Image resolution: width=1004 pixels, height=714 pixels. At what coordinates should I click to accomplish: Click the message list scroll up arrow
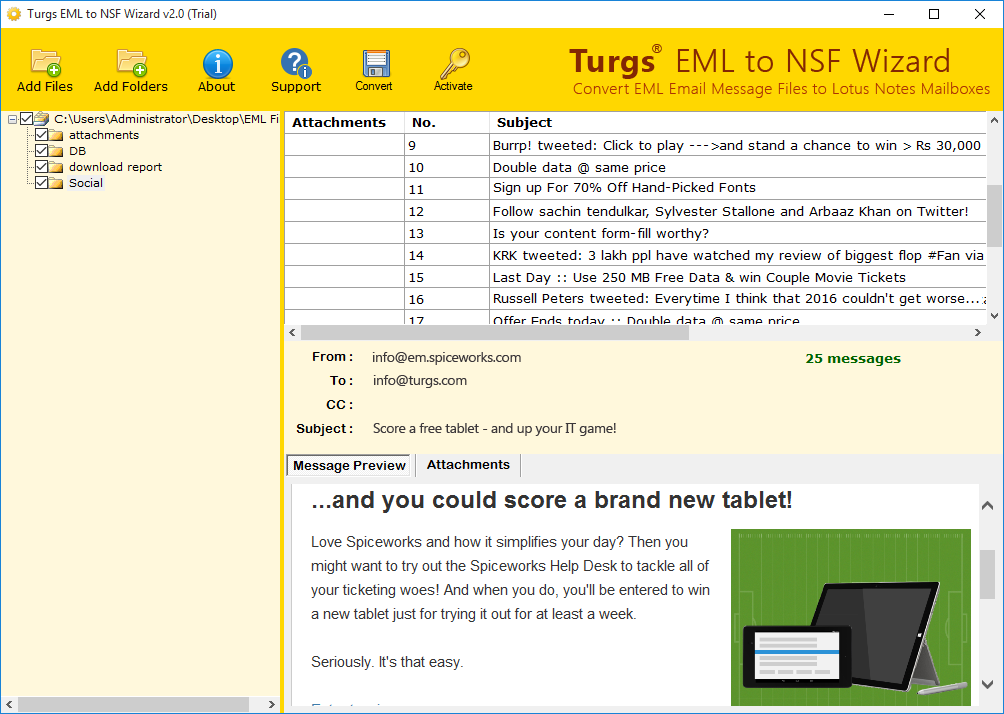click(x=994, y=120)
